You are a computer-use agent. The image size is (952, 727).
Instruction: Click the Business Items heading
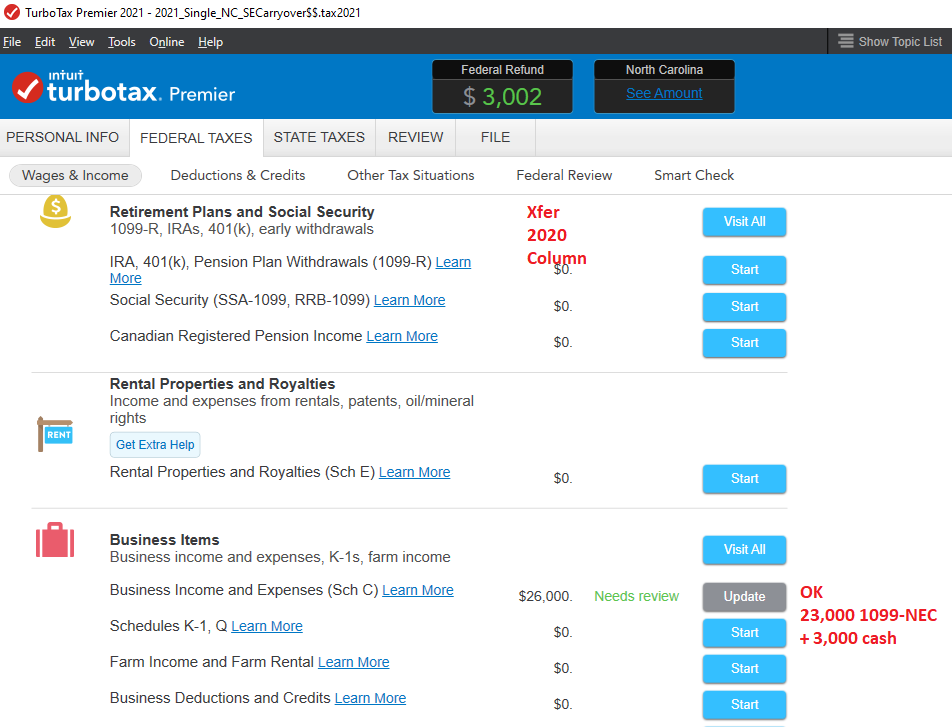coord(165,540)
